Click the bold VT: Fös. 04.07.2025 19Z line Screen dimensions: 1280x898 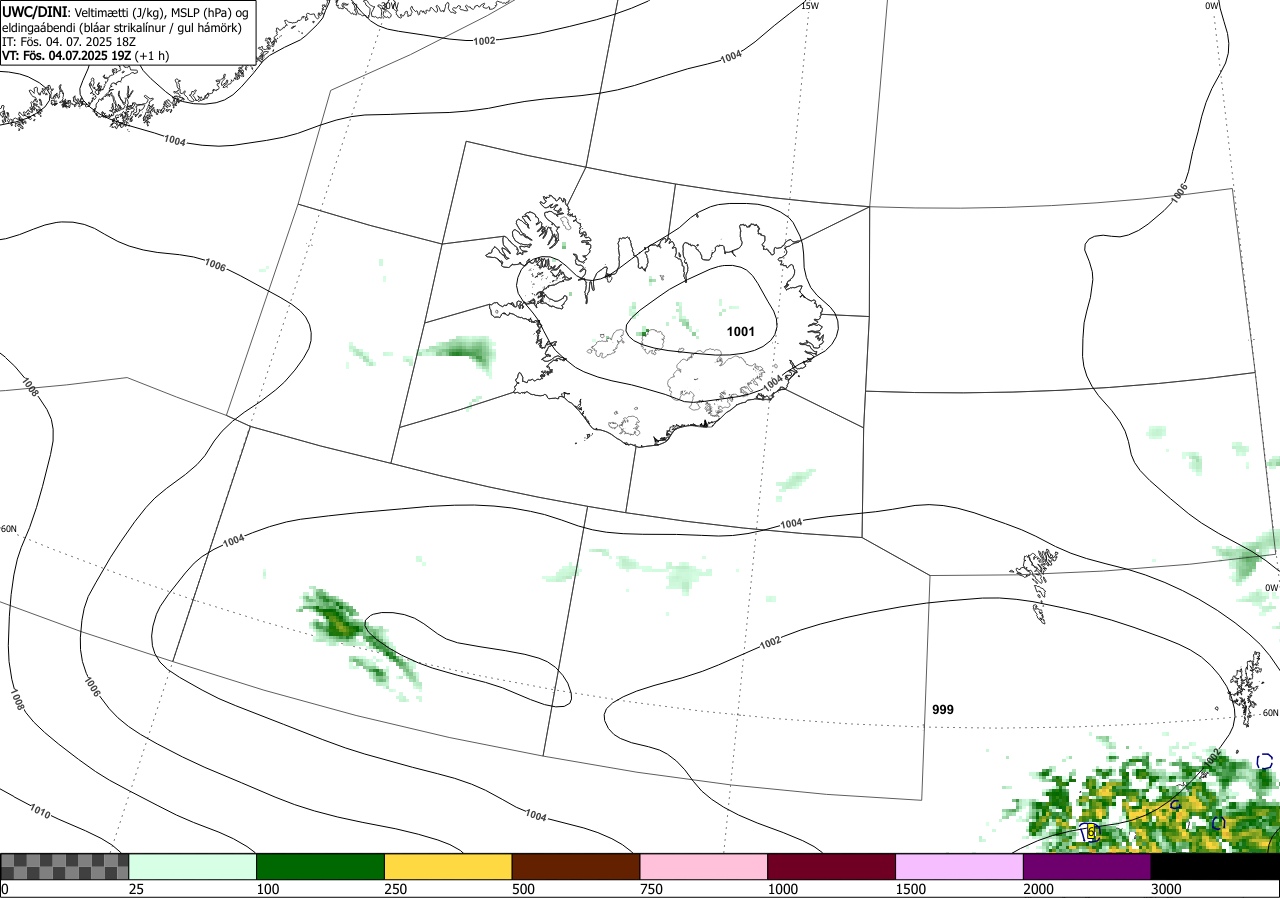pos(85,56)
